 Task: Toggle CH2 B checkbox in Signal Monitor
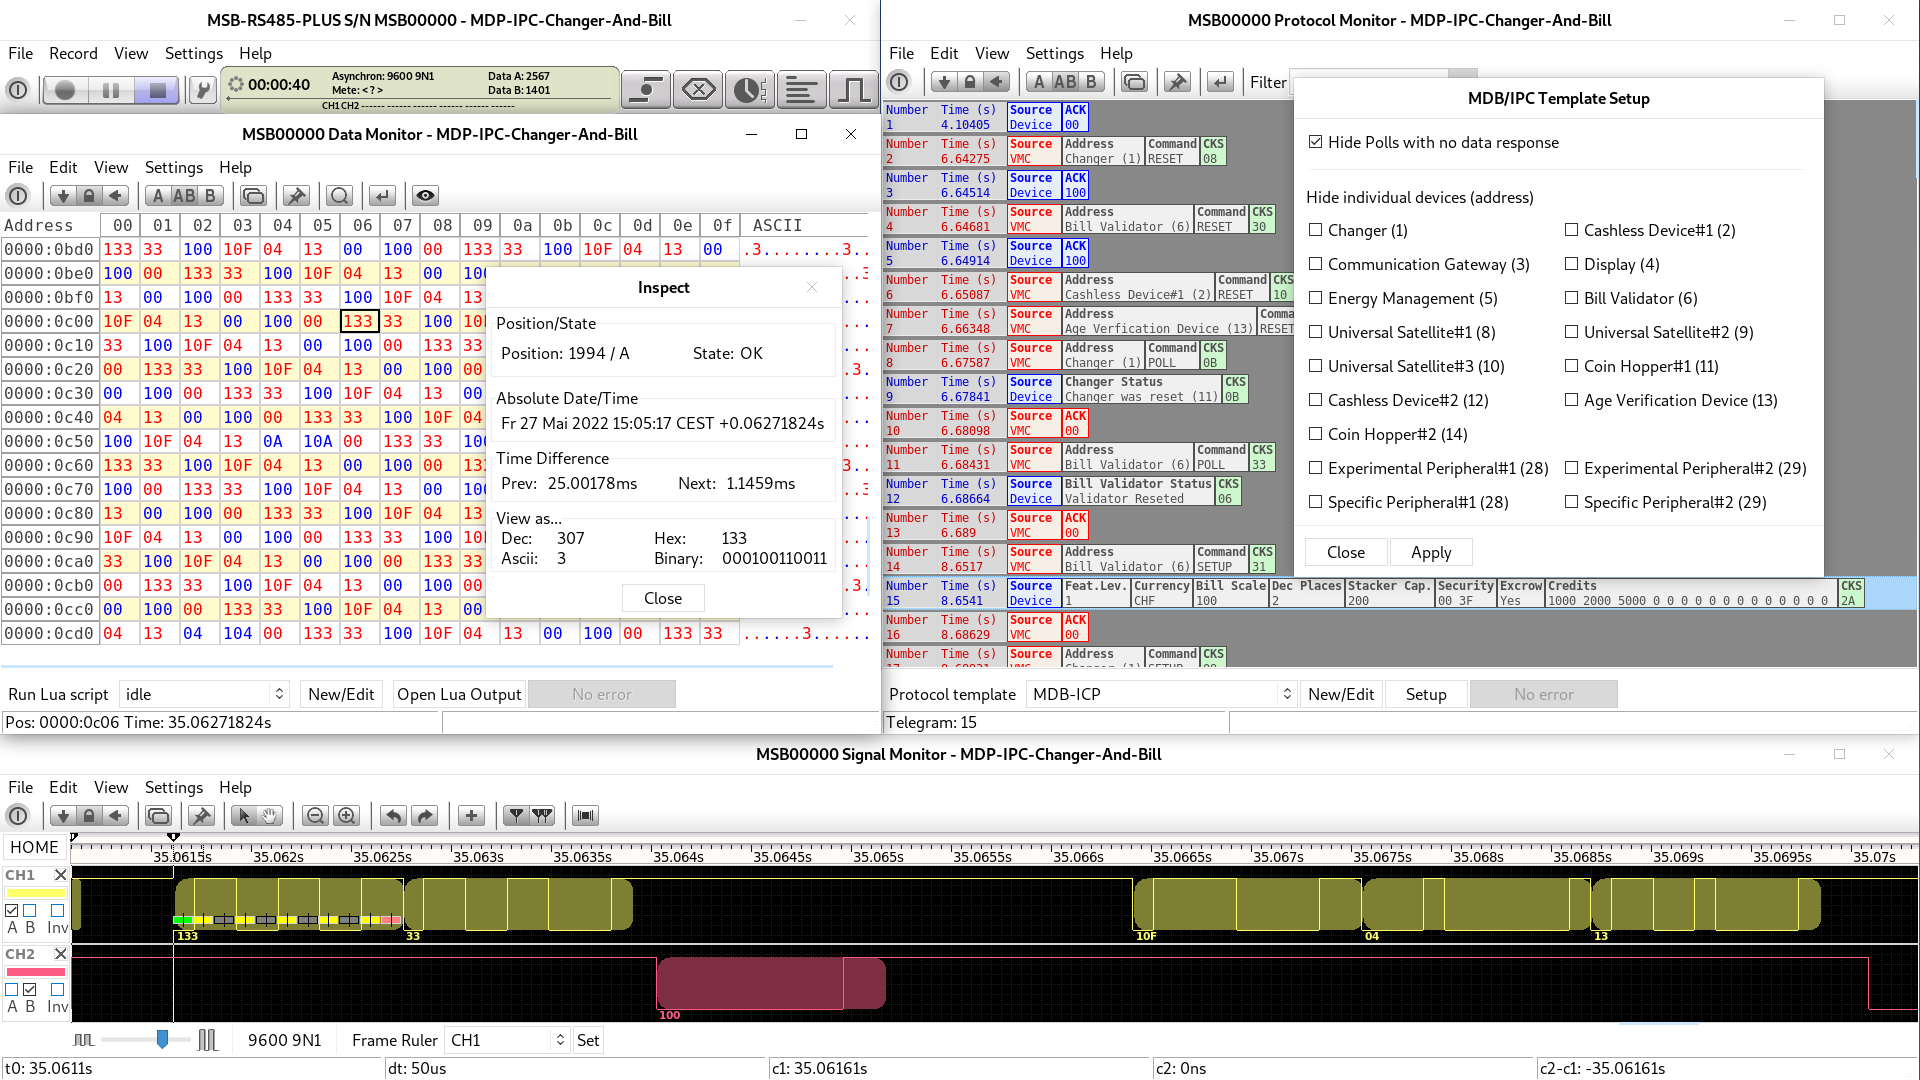click(30, 989)
